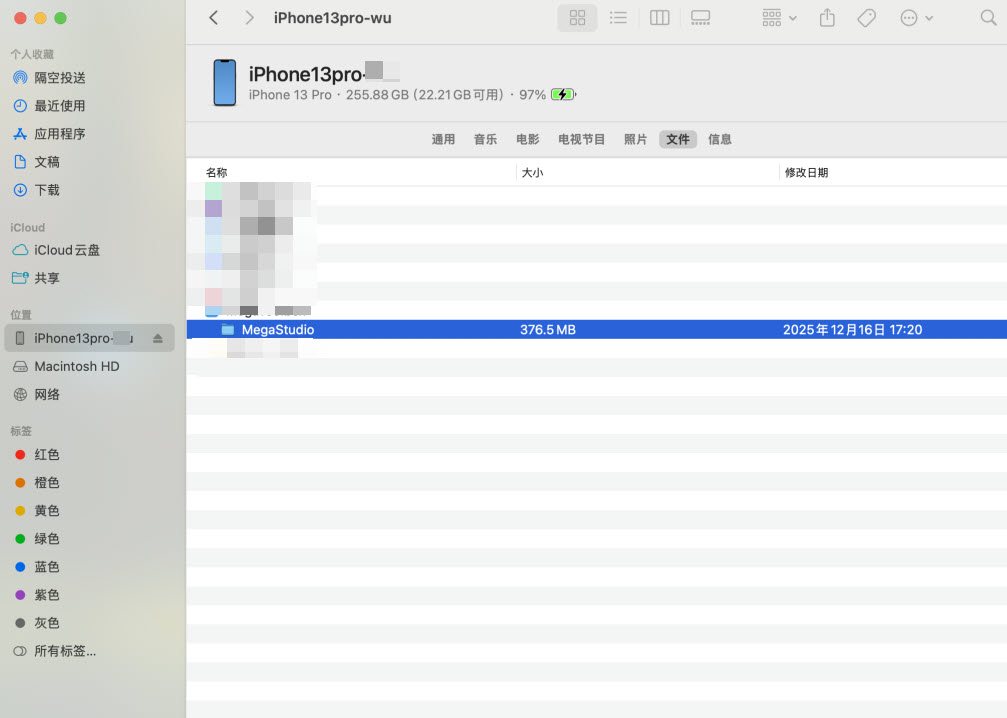Open the 照片 tab
This screenshot has width=1007, height=718.
pyautogui.click(x=635, y=139)
